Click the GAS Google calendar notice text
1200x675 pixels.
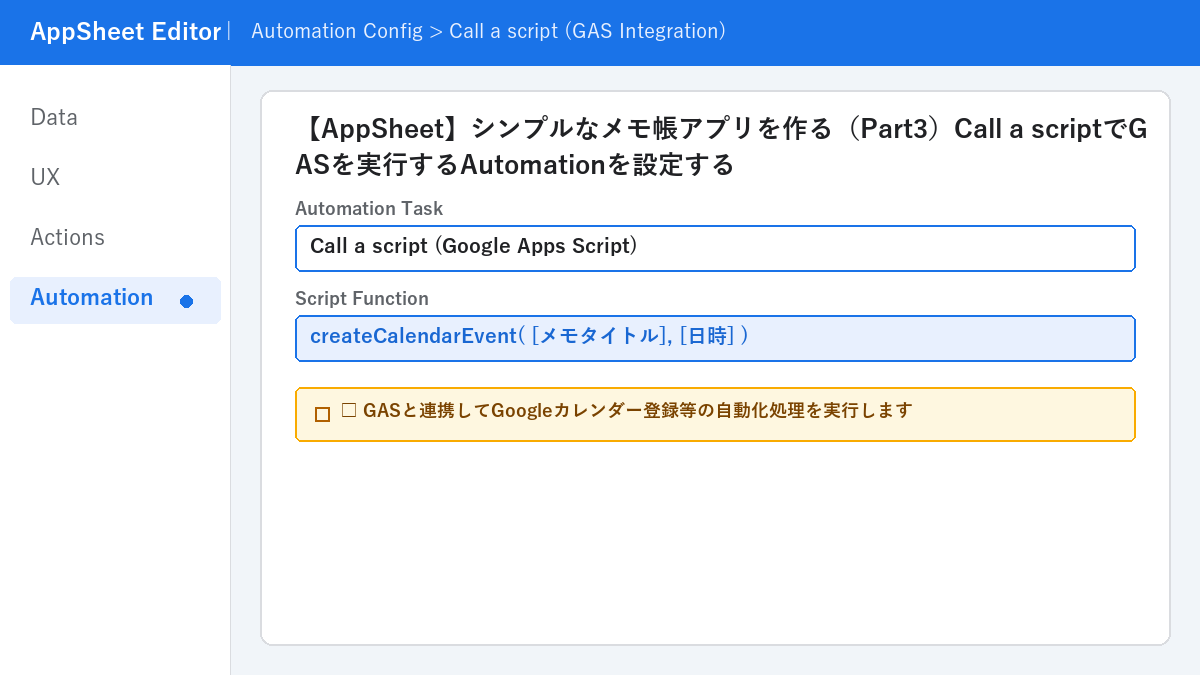pos(627,410)
